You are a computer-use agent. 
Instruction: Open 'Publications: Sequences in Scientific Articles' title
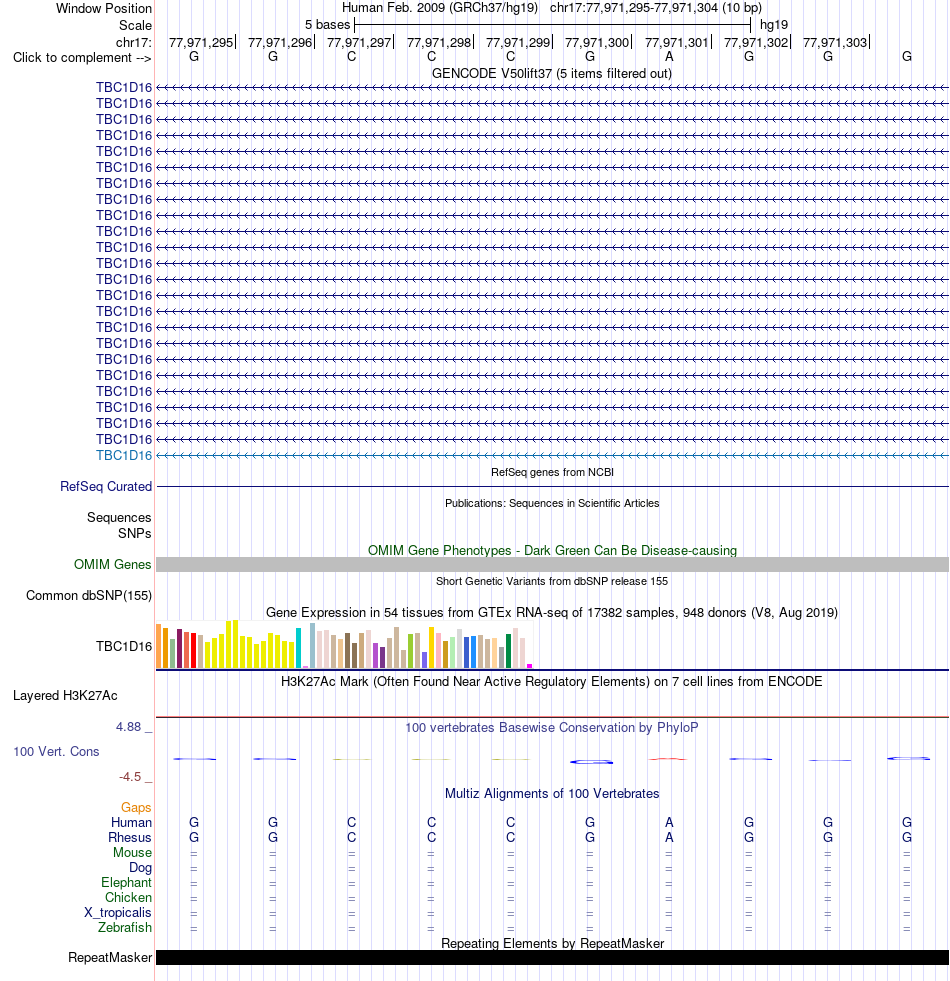tap(552, 503)
